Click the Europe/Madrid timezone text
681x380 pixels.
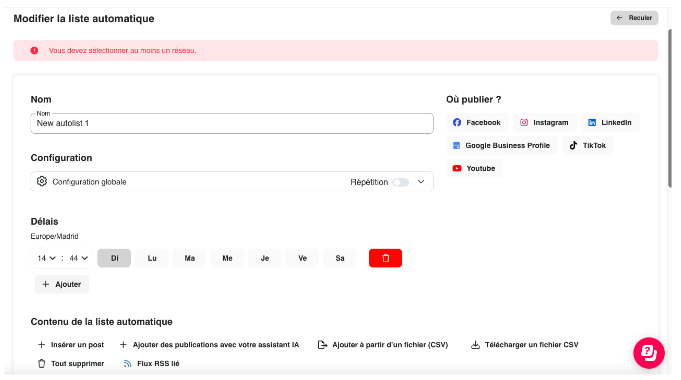(x=54, y=236)
